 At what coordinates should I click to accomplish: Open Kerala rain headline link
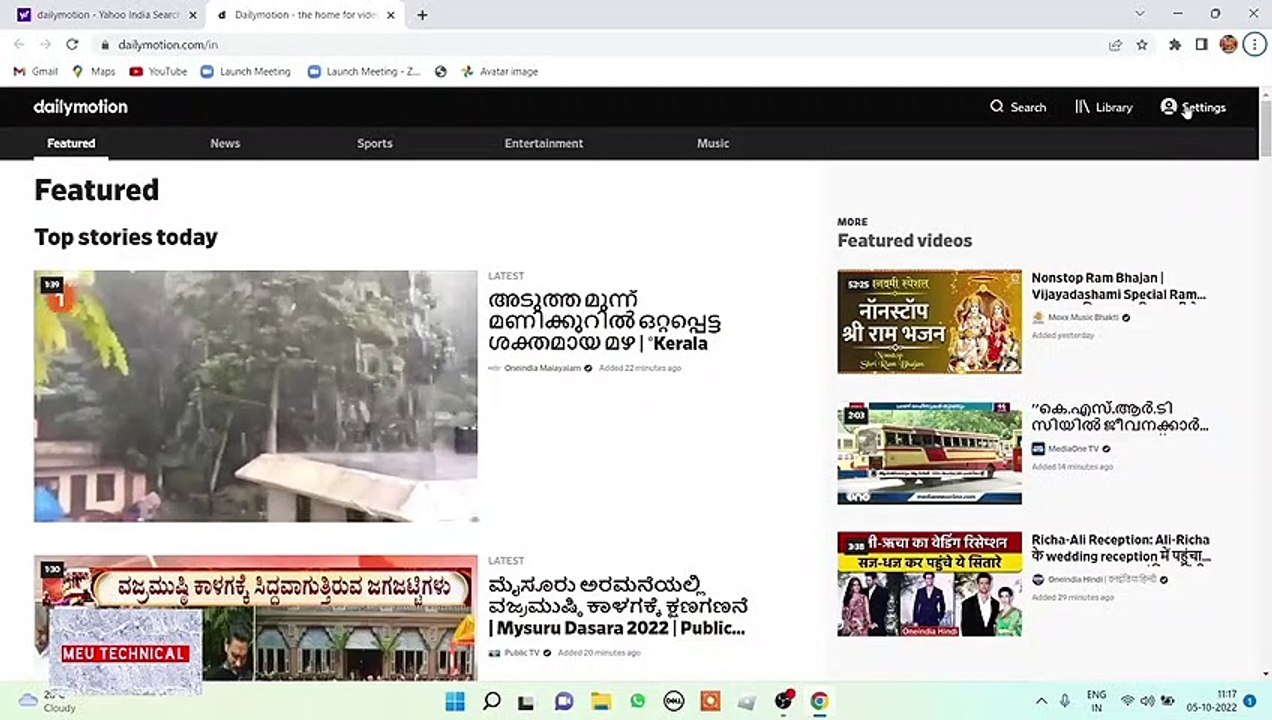point(604,322)
